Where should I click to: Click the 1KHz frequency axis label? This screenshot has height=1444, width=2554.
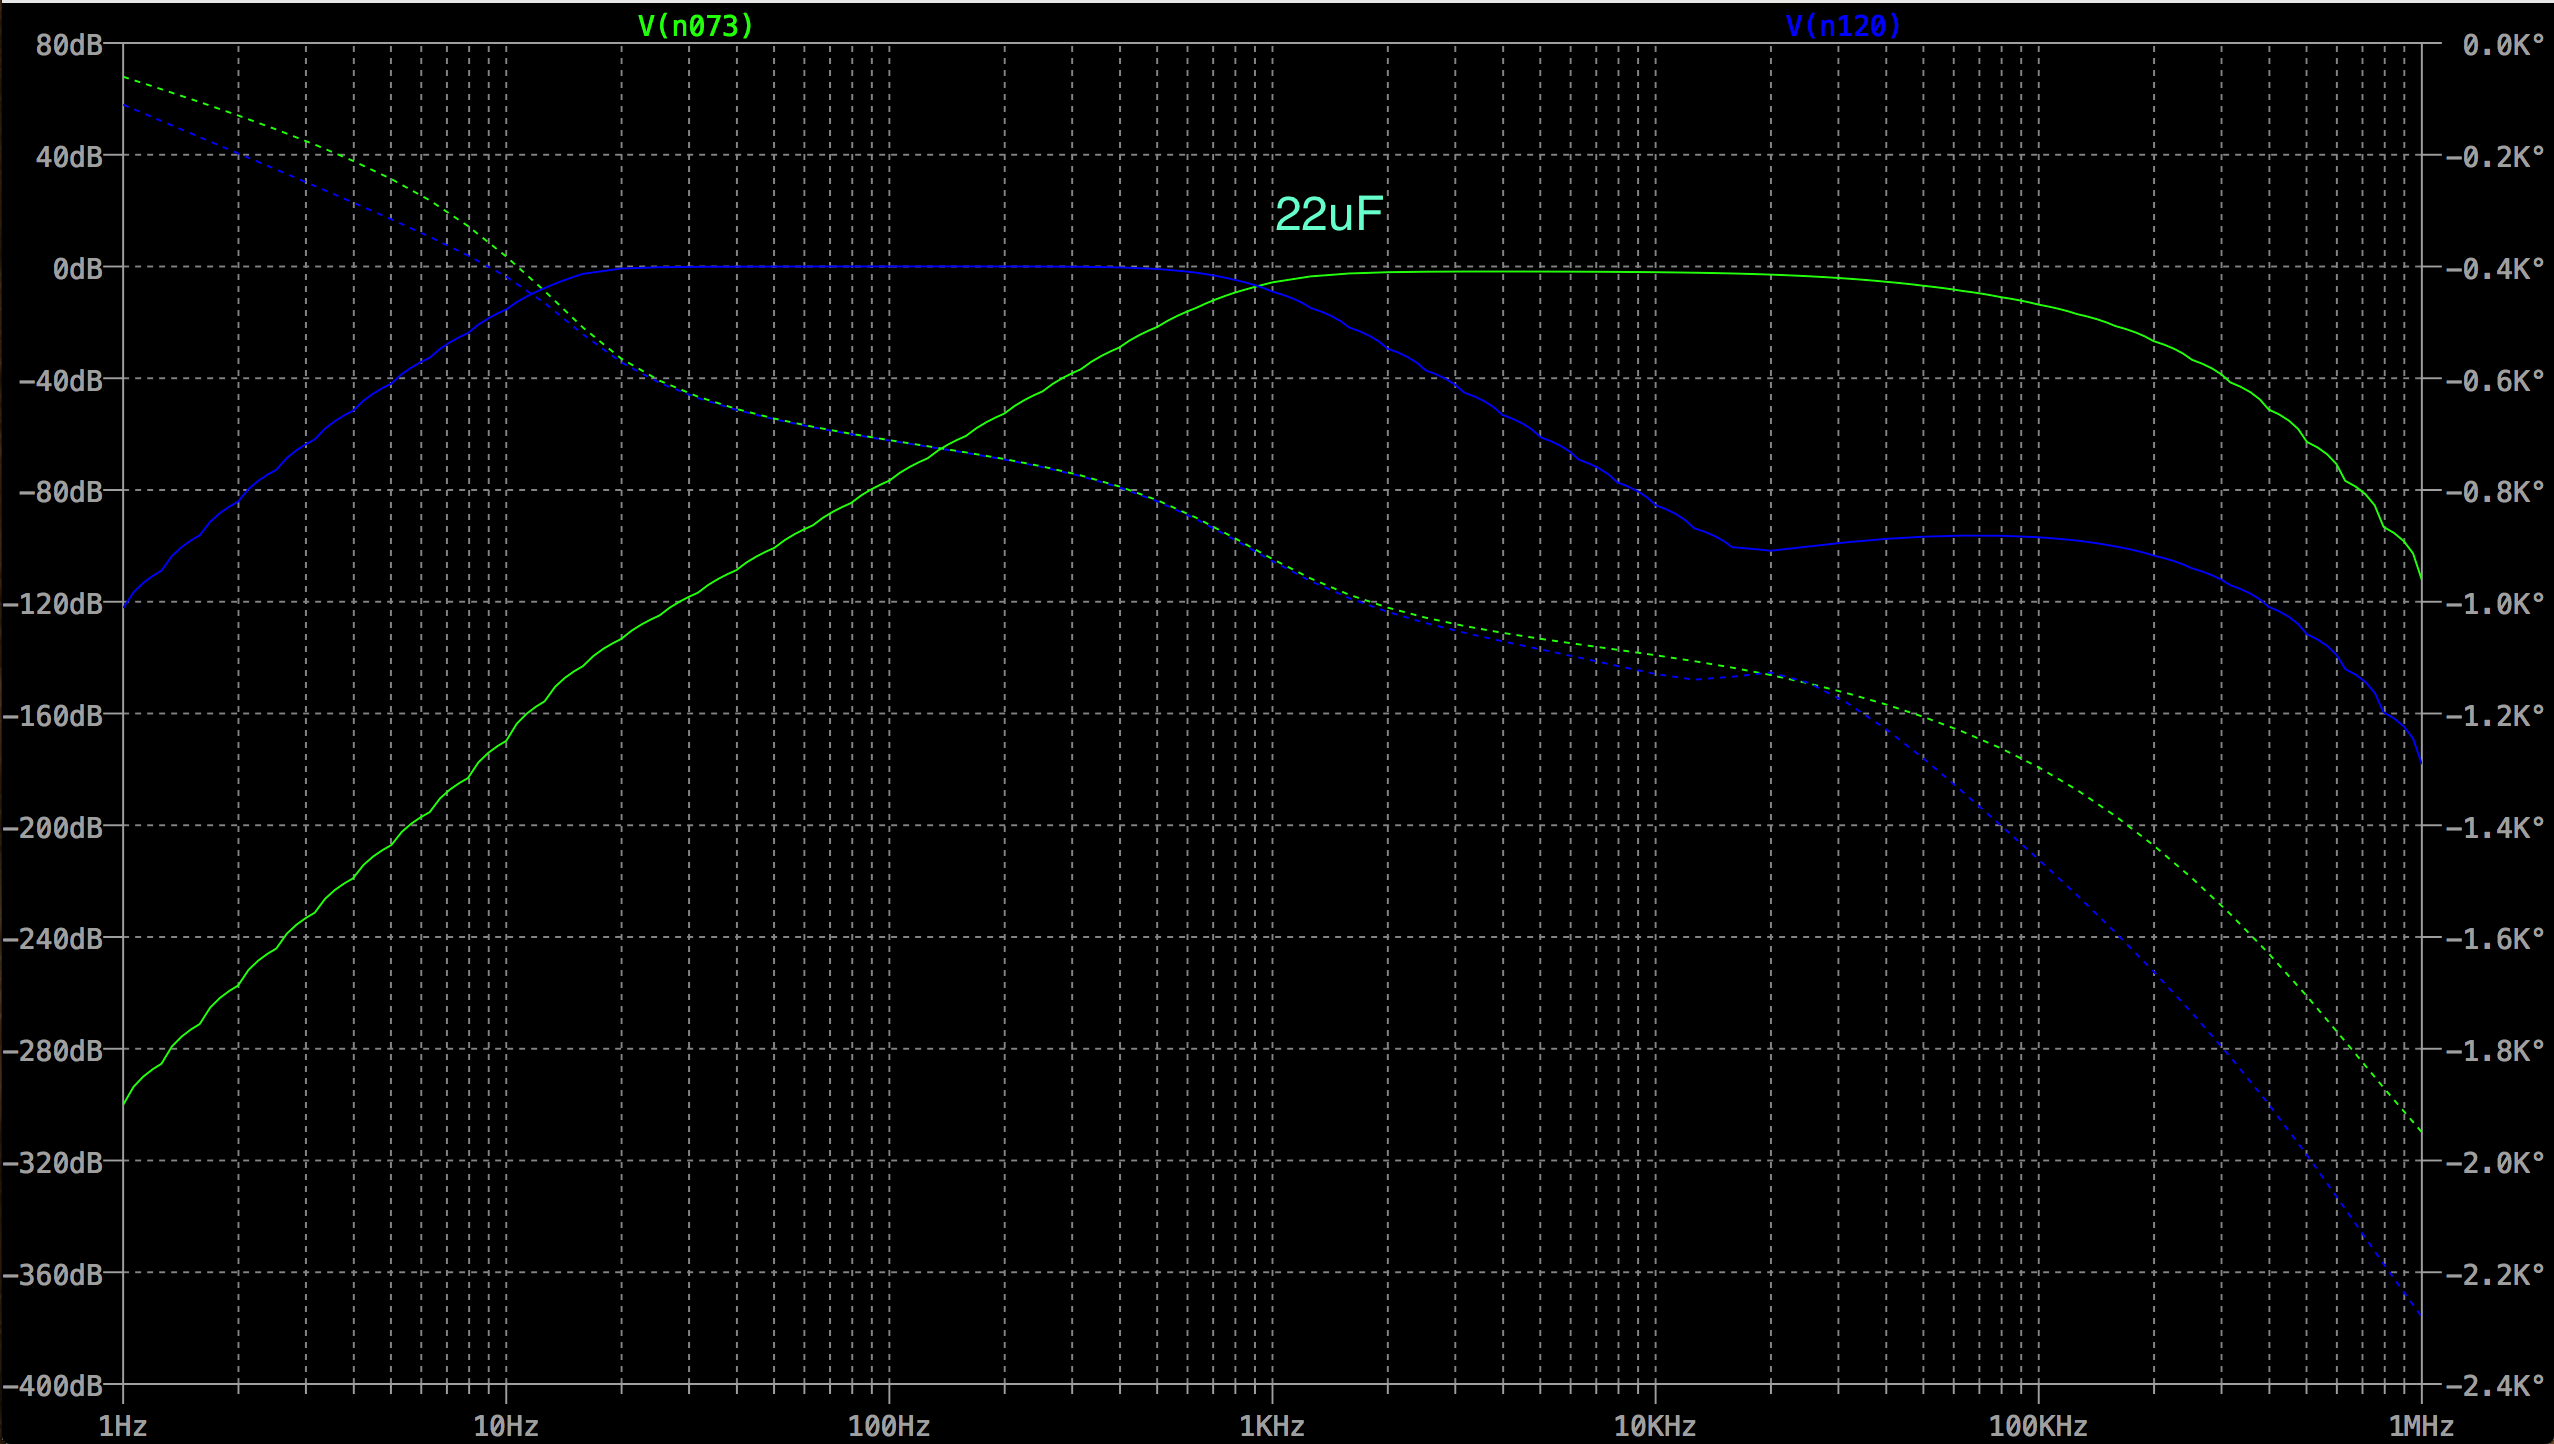click(x=1272, y=1426)
